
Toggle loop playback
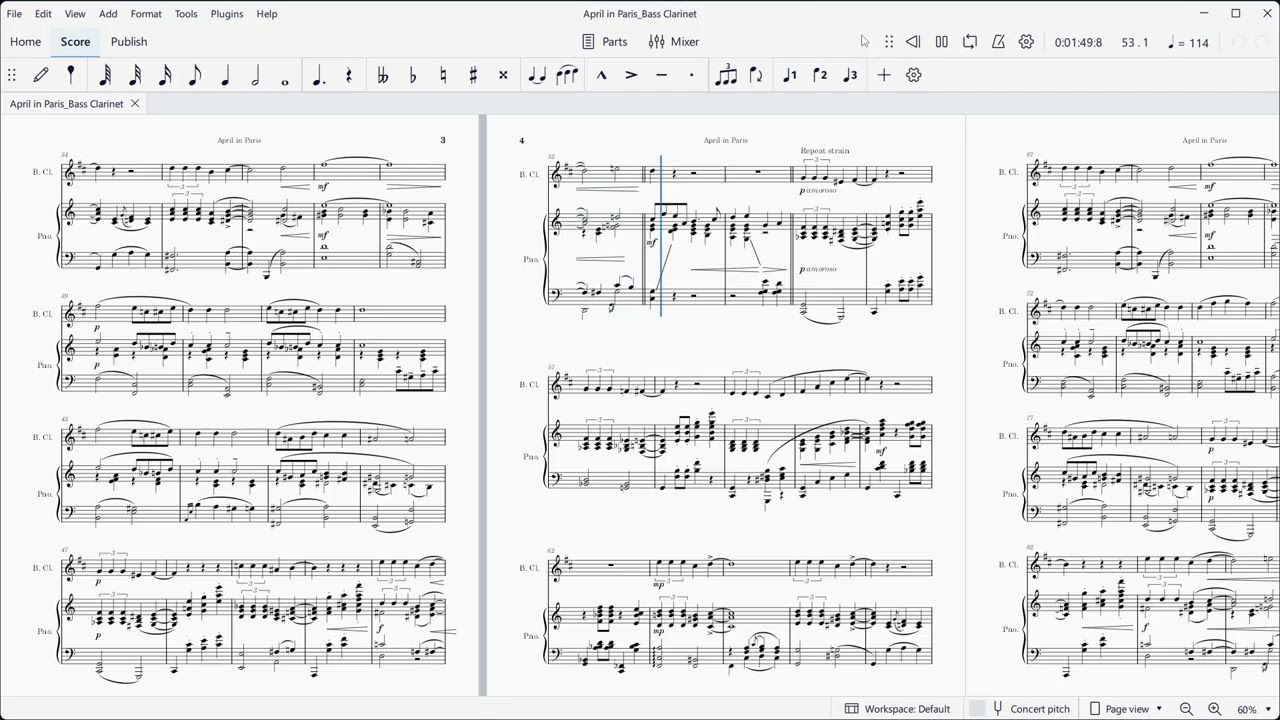[x=970, y=42]
